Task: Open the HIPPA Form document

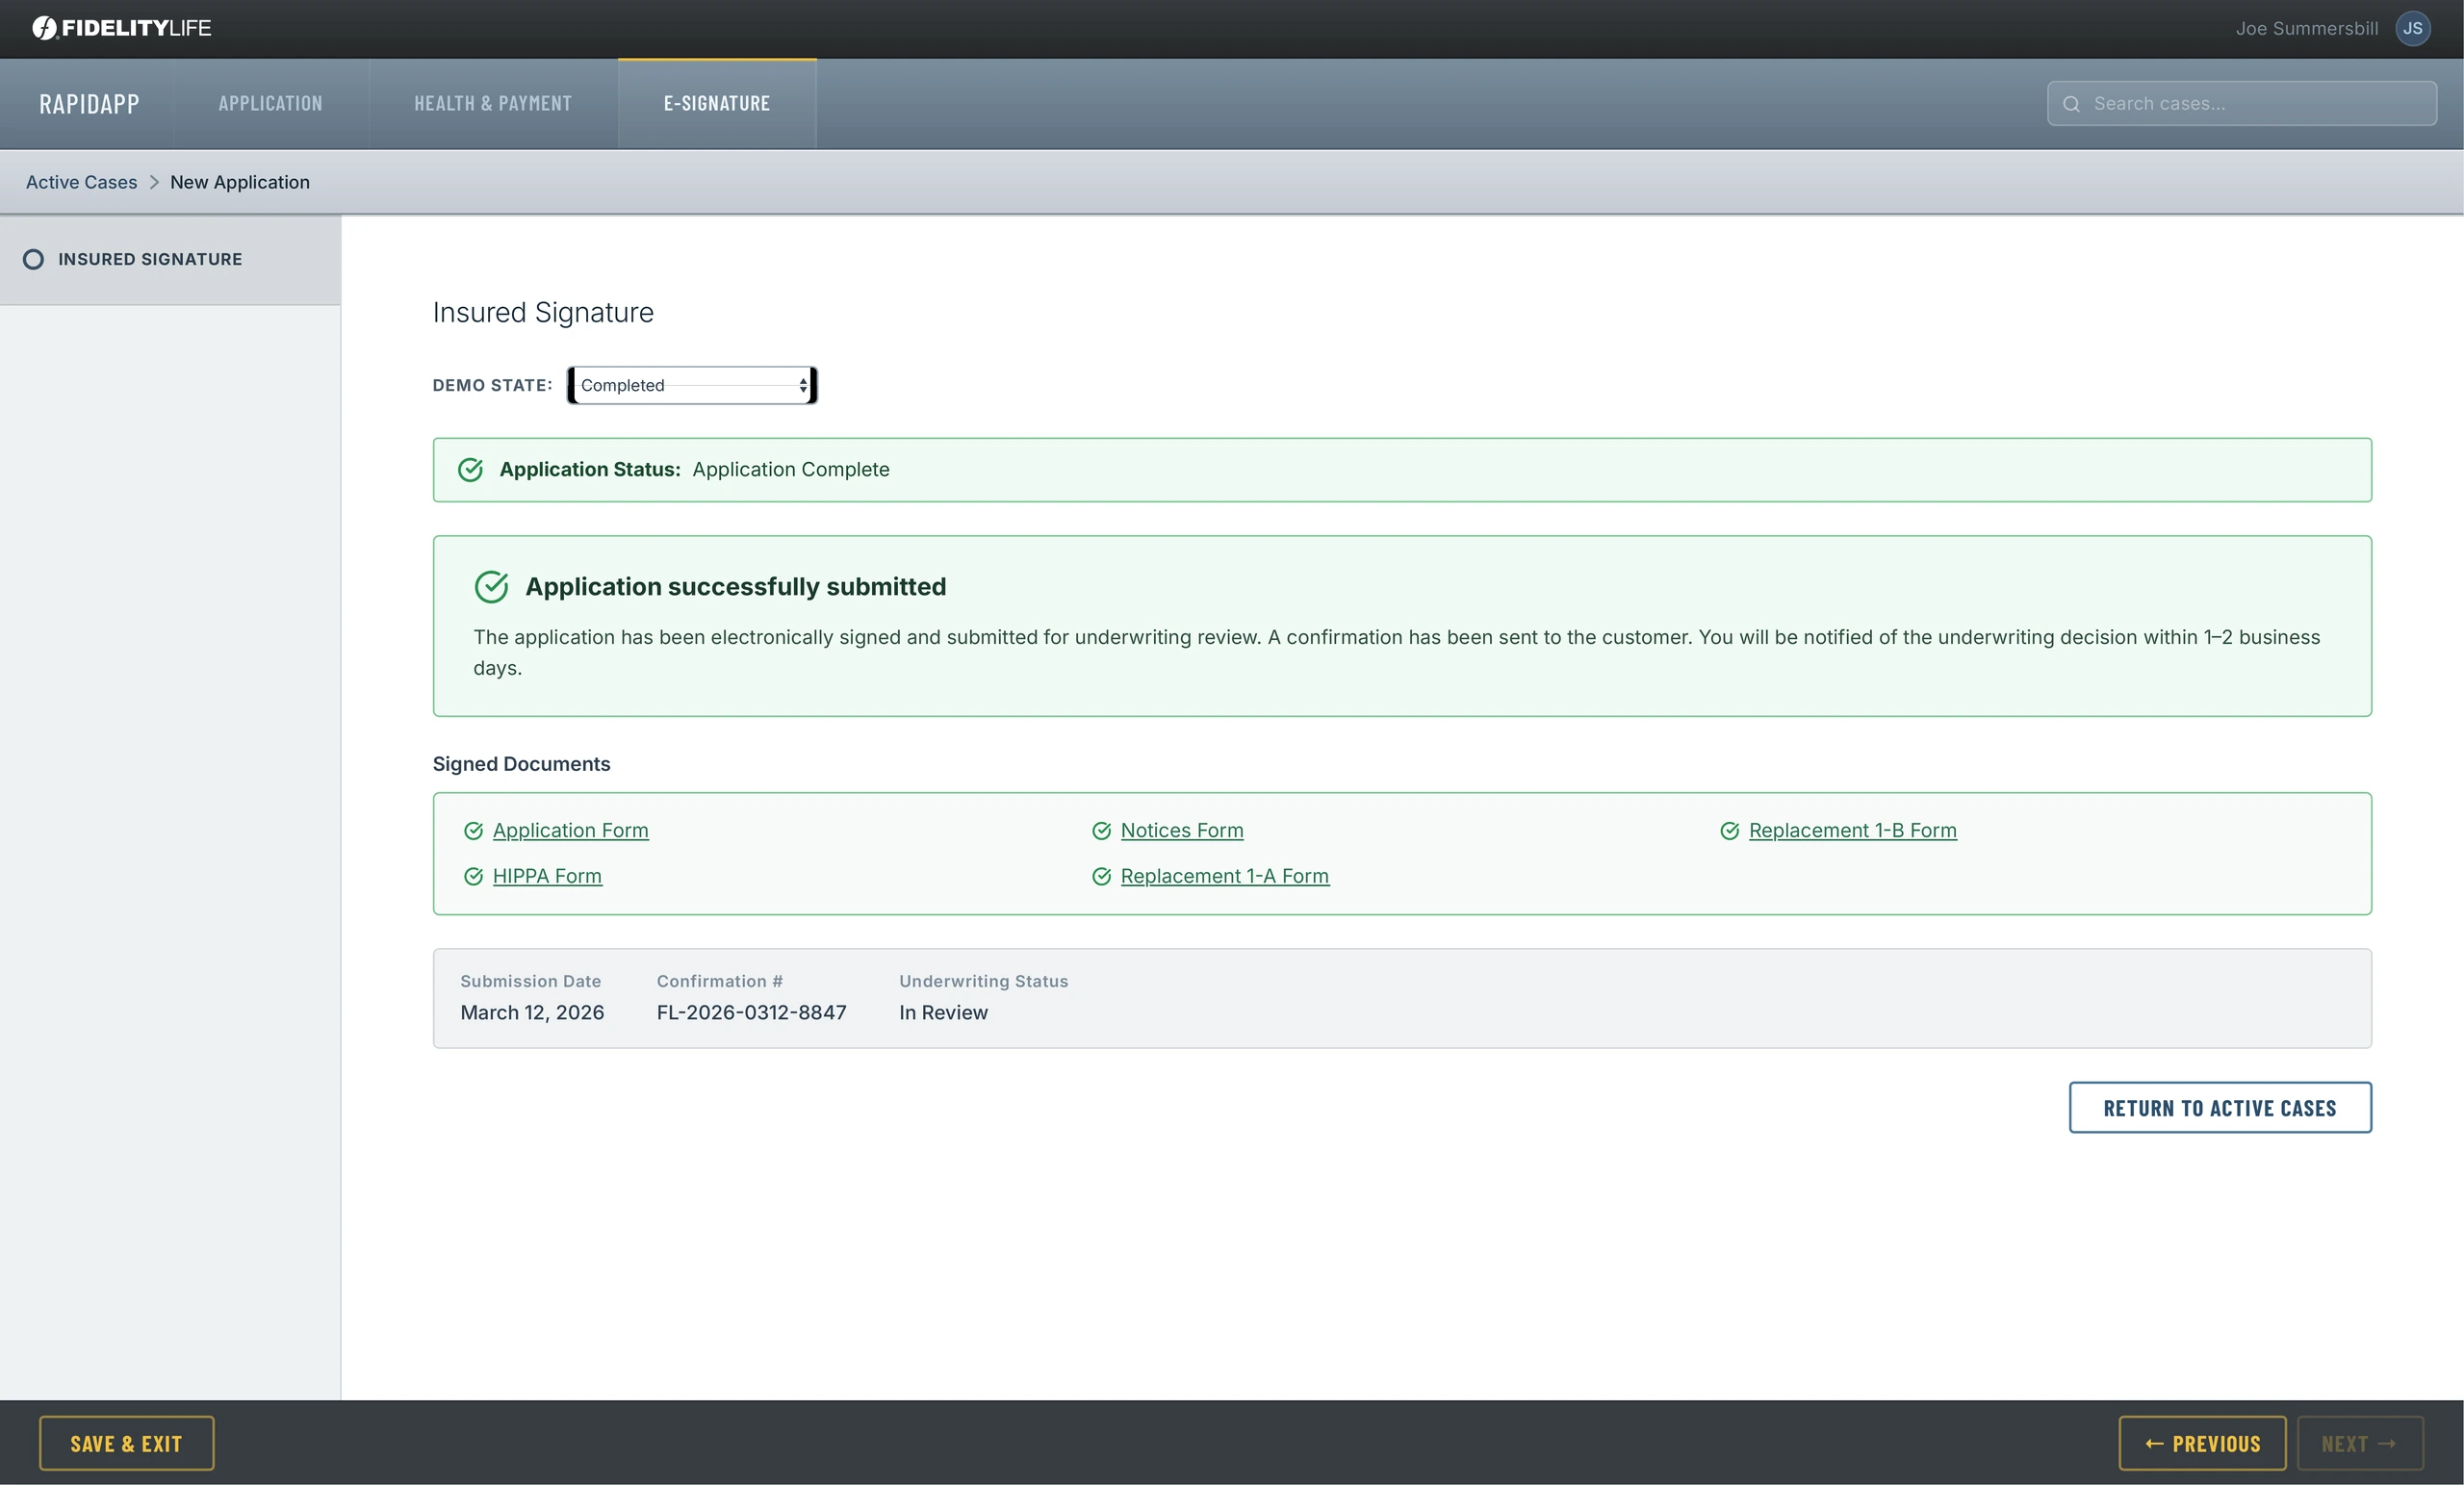Action: (547, 877)
